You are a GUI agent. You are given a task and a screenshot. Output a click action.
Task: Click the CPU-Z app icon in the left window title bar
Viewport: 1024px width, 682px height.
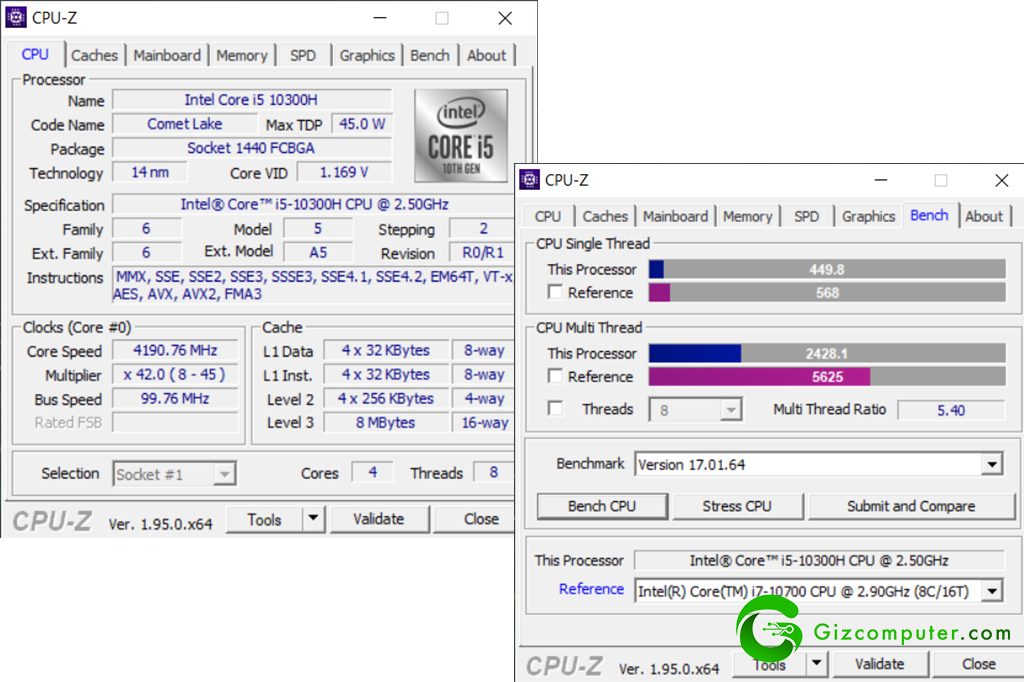tap(16, 18)
